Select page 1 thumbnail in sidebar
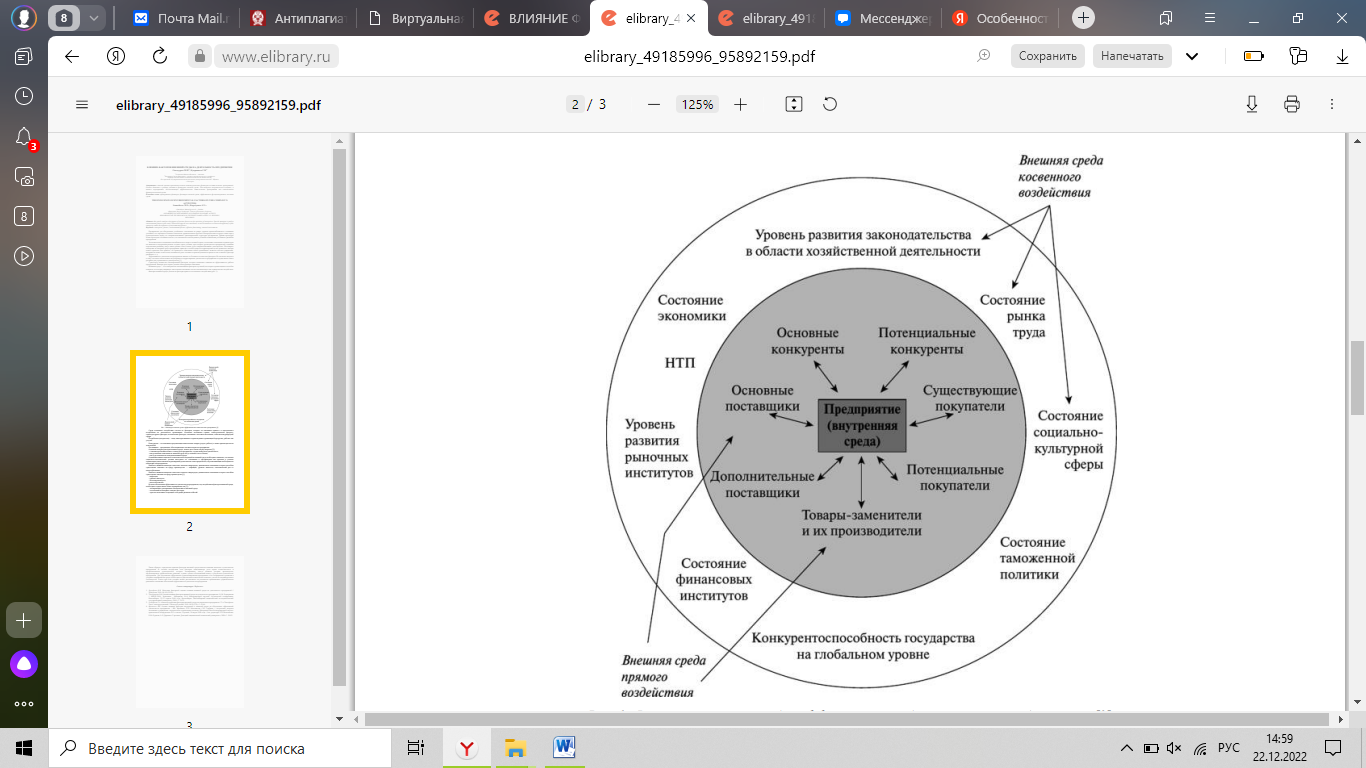 click(189, 231)
